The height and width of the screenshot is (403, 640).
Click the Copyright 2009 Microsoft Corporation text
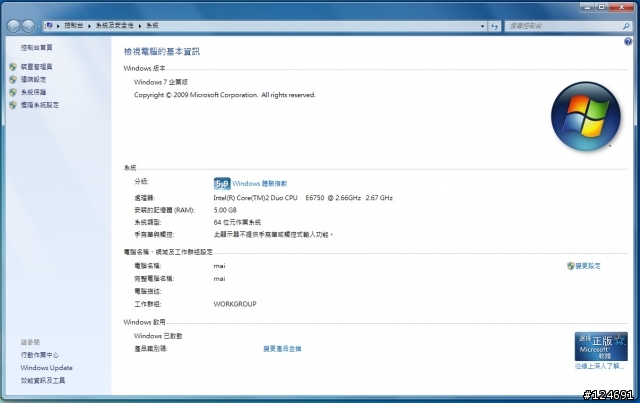[224, 95]
